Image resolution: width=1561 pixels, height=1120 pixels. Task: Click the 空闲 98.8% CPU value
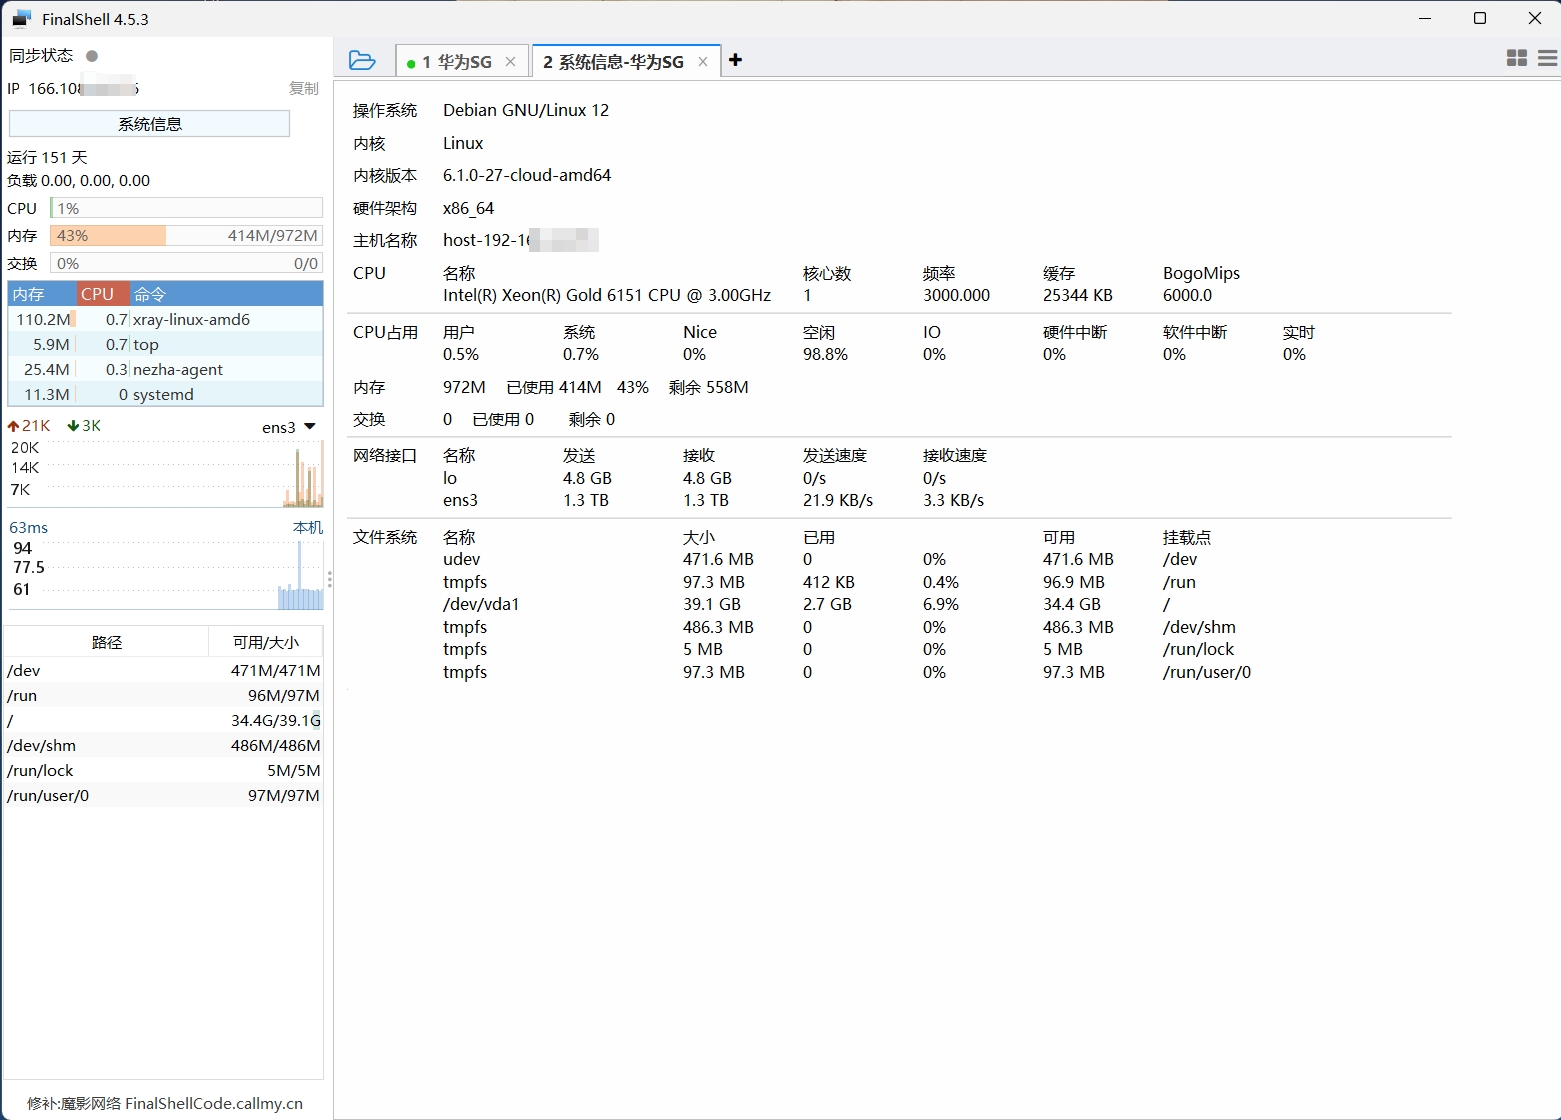(825, 354)
